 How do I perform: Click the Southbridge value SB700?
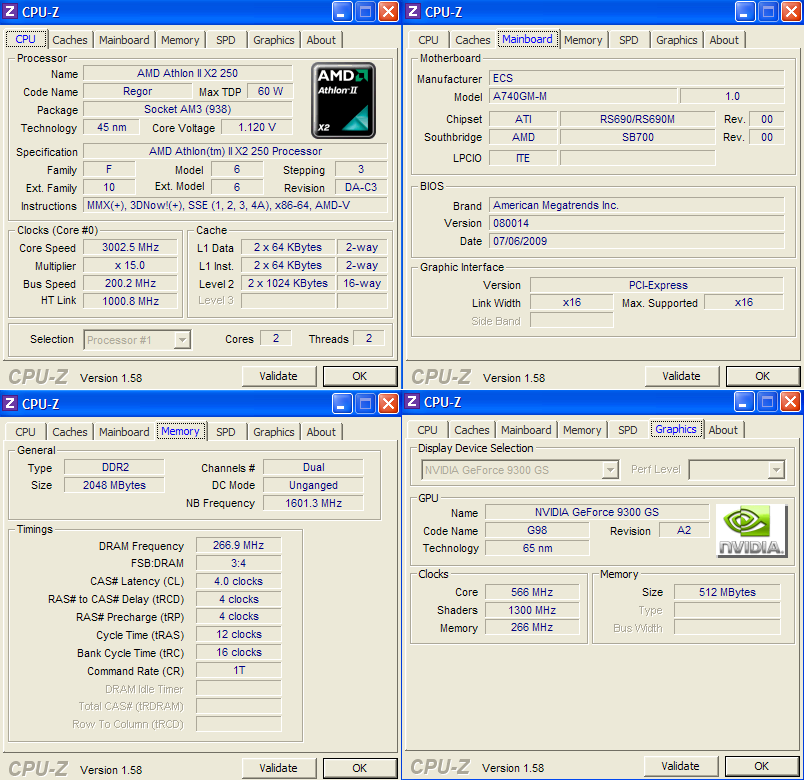click(x=637, y=137)
